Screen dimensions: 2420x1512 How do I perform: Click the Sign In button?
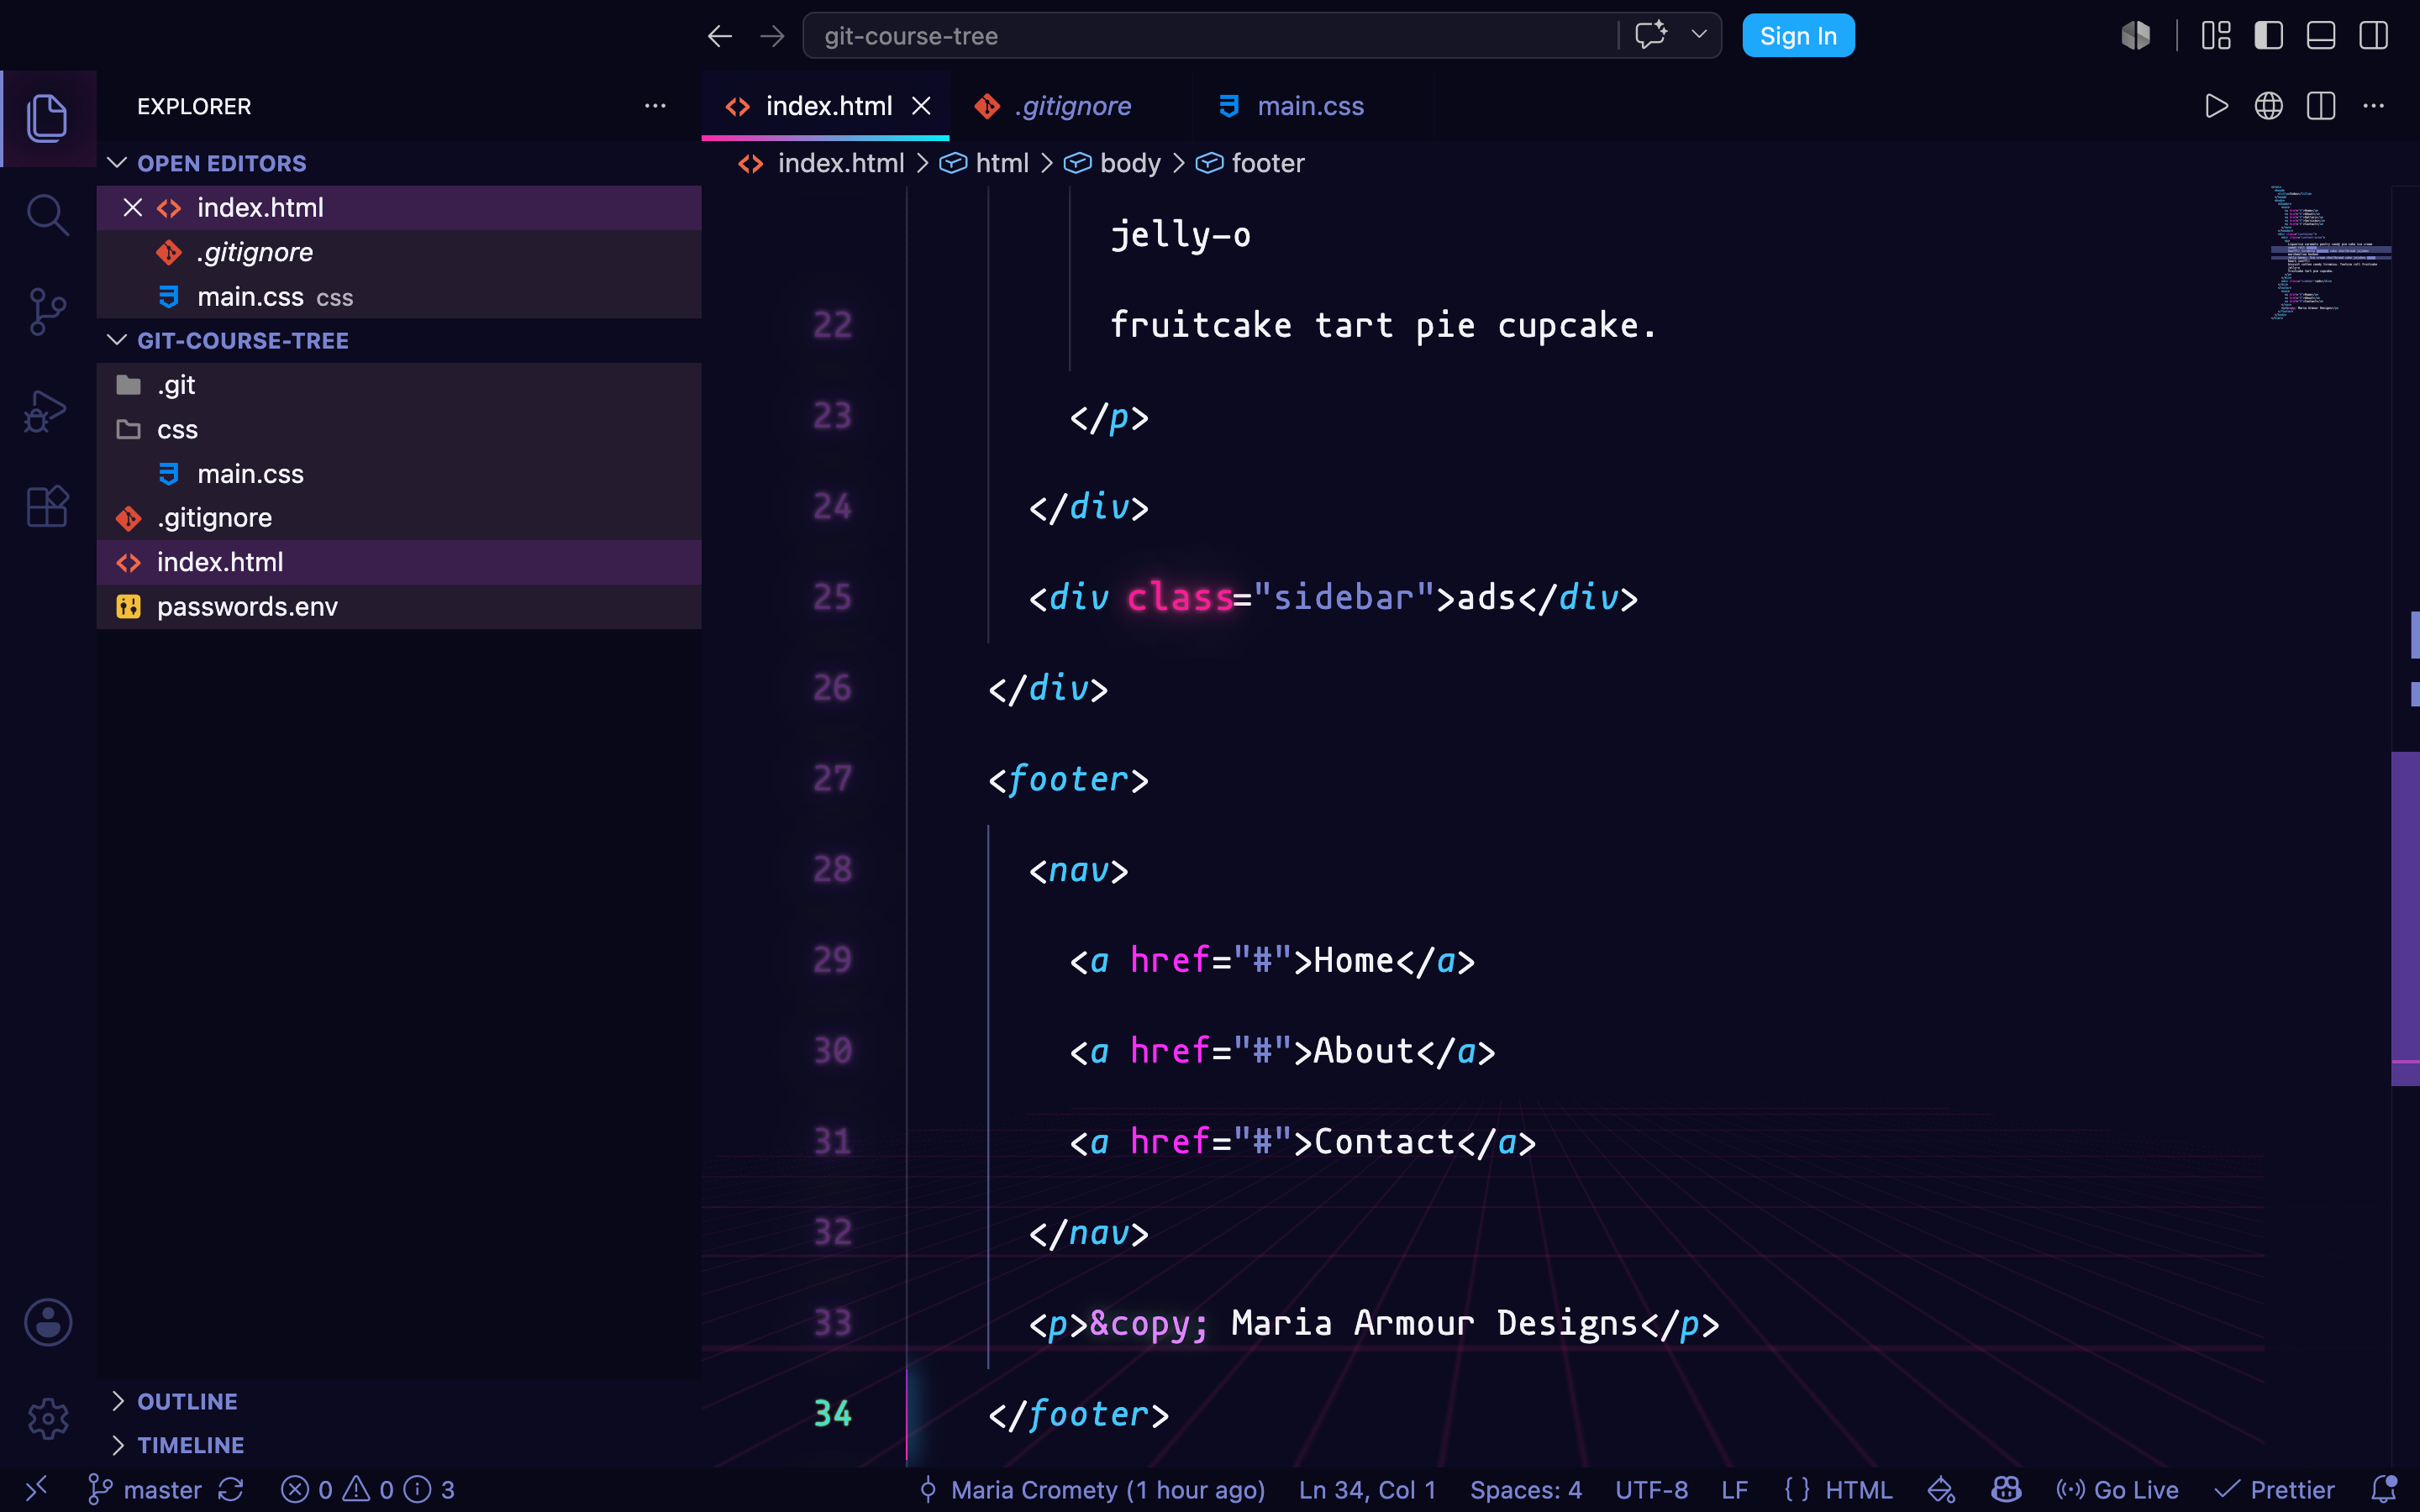pos(1798,36)
